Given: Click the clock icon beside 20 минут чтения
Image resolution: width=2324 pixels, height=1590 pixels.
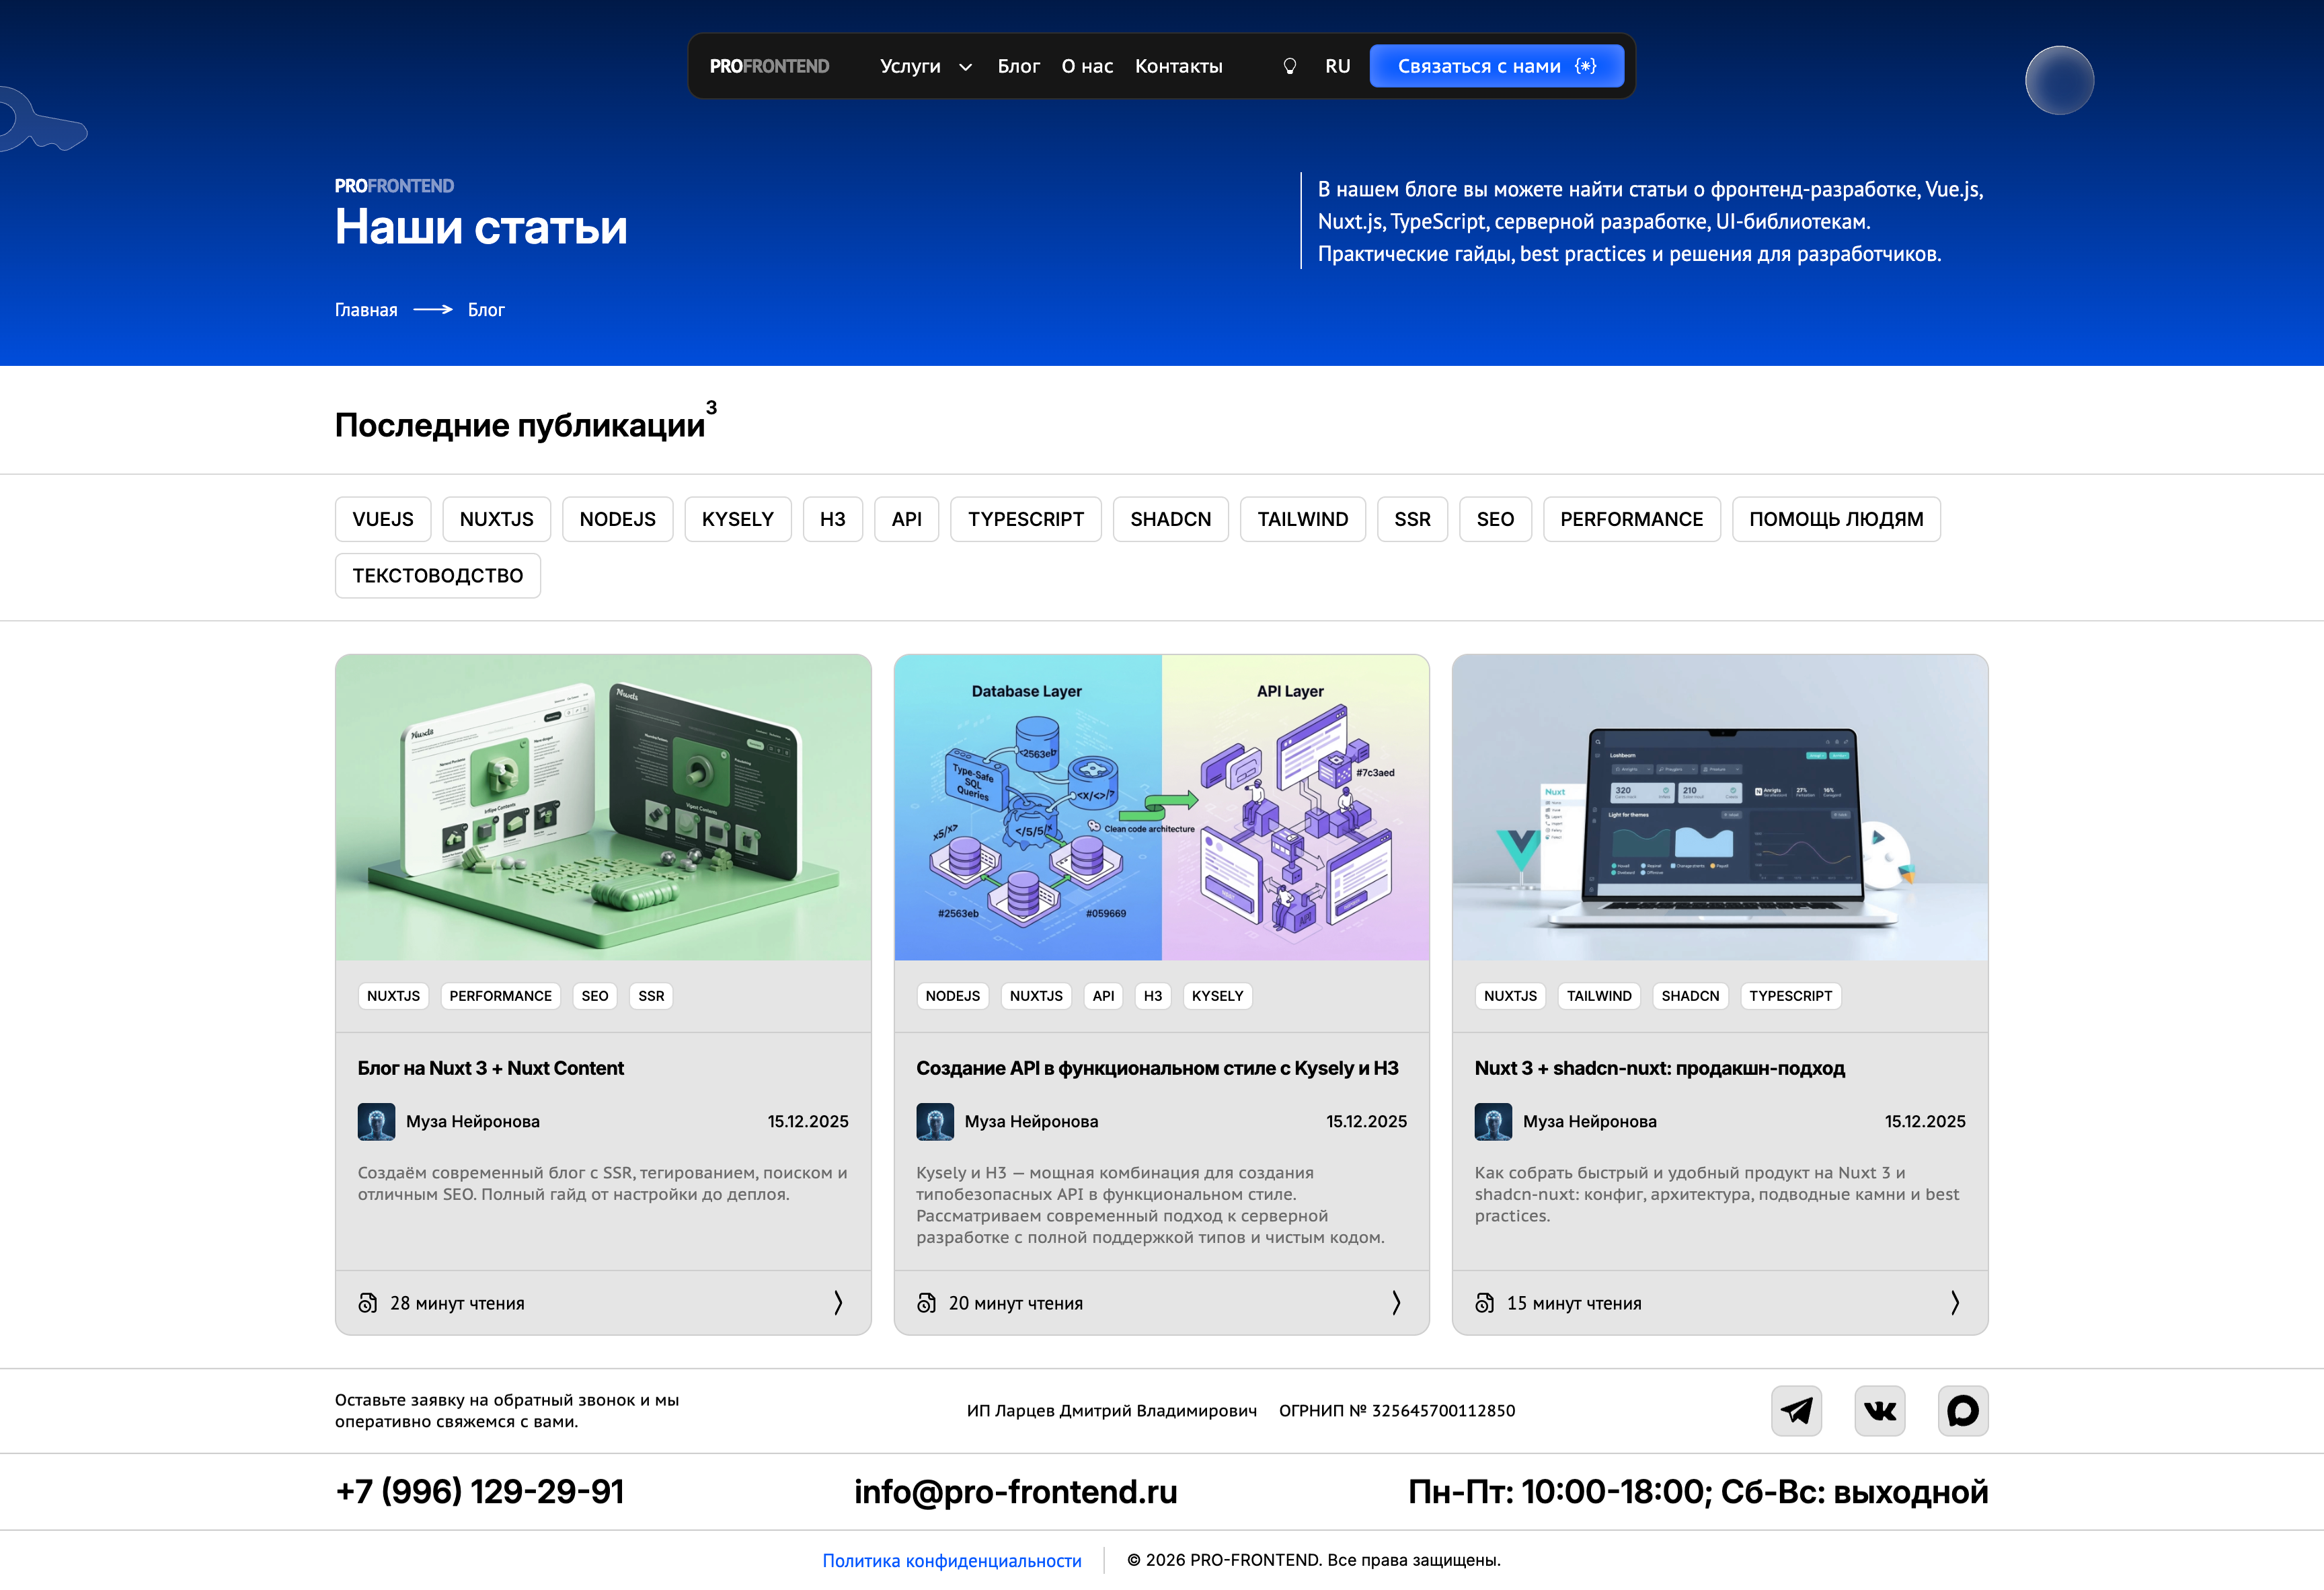Looking at the screenshot, I should (x=926, y=1303).
